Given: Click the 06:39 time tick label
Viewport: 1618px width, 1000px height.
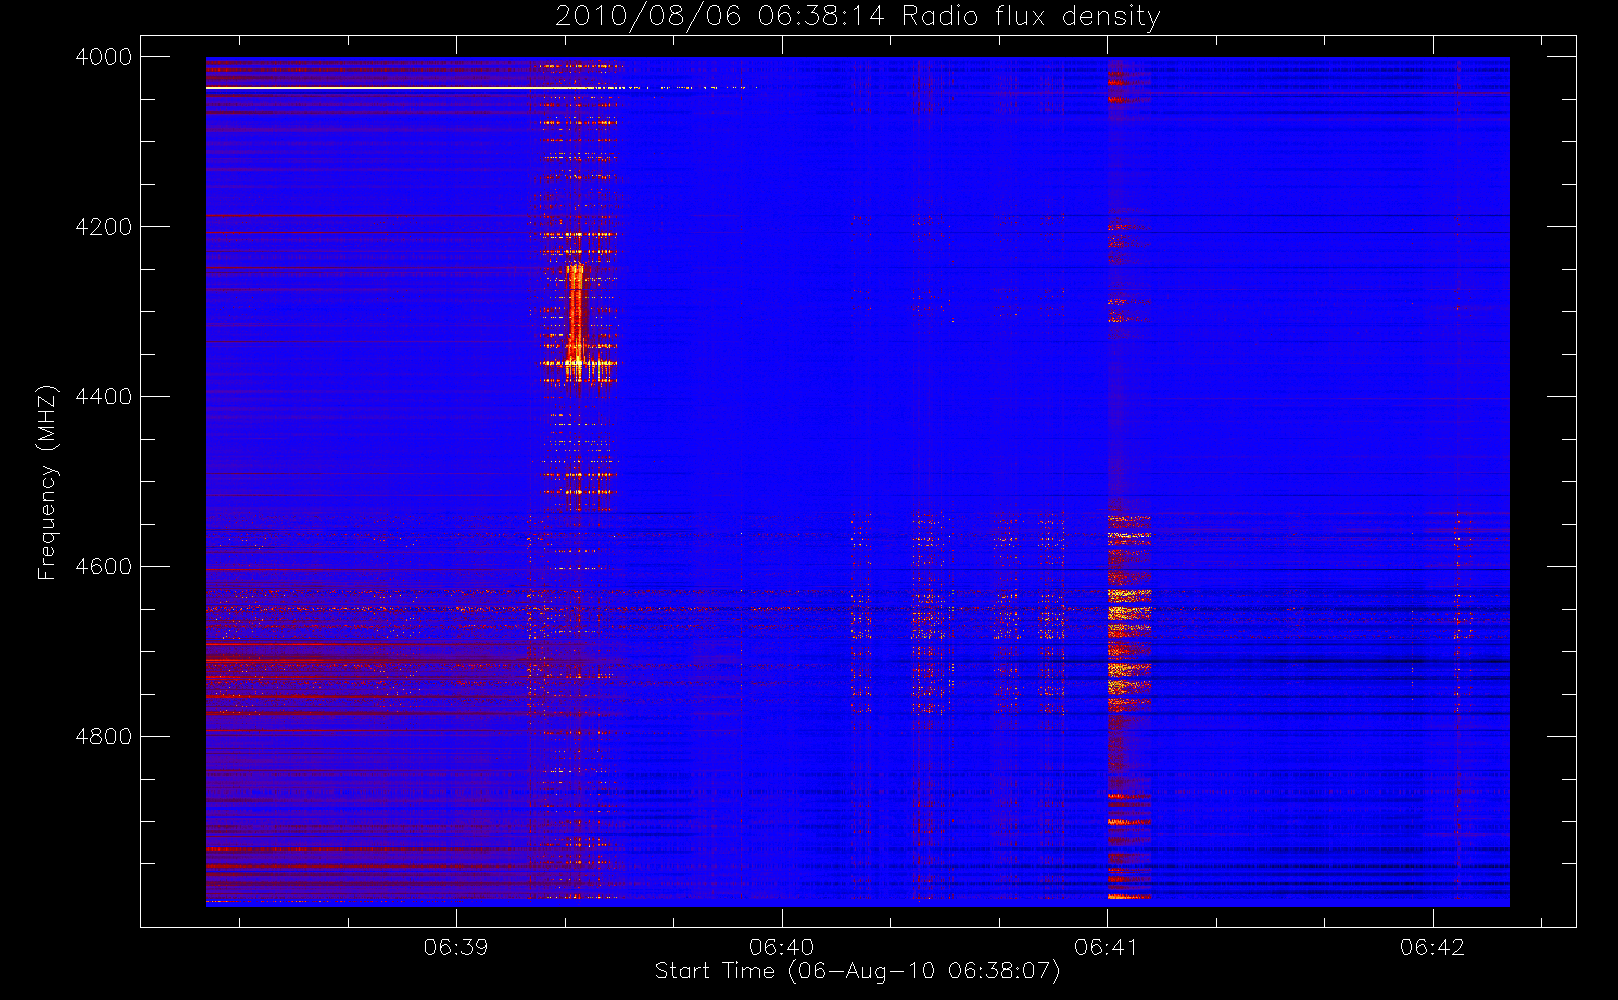Looking at the screenshot, I should tap(456, 947).
